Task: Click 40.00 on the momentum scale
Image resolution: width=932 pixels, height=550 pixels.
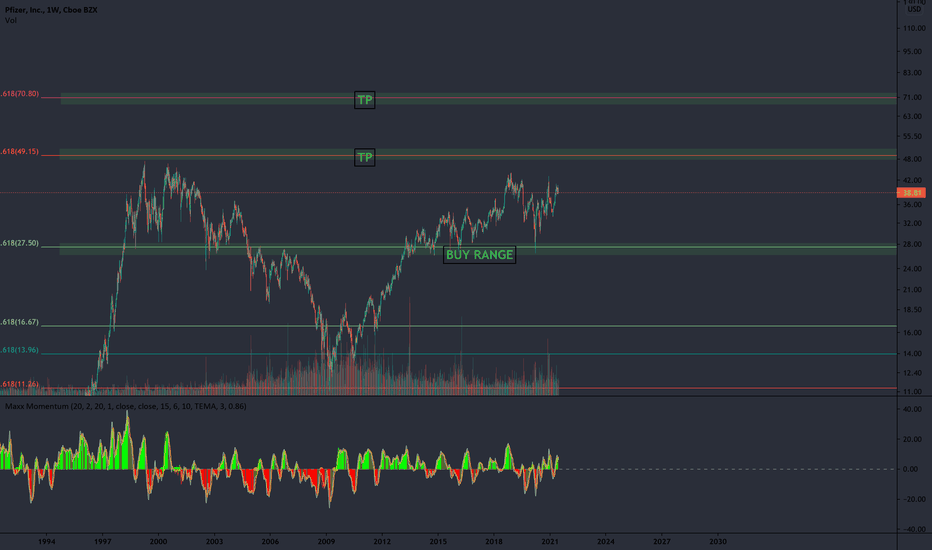Action: [x=913, y=409]
